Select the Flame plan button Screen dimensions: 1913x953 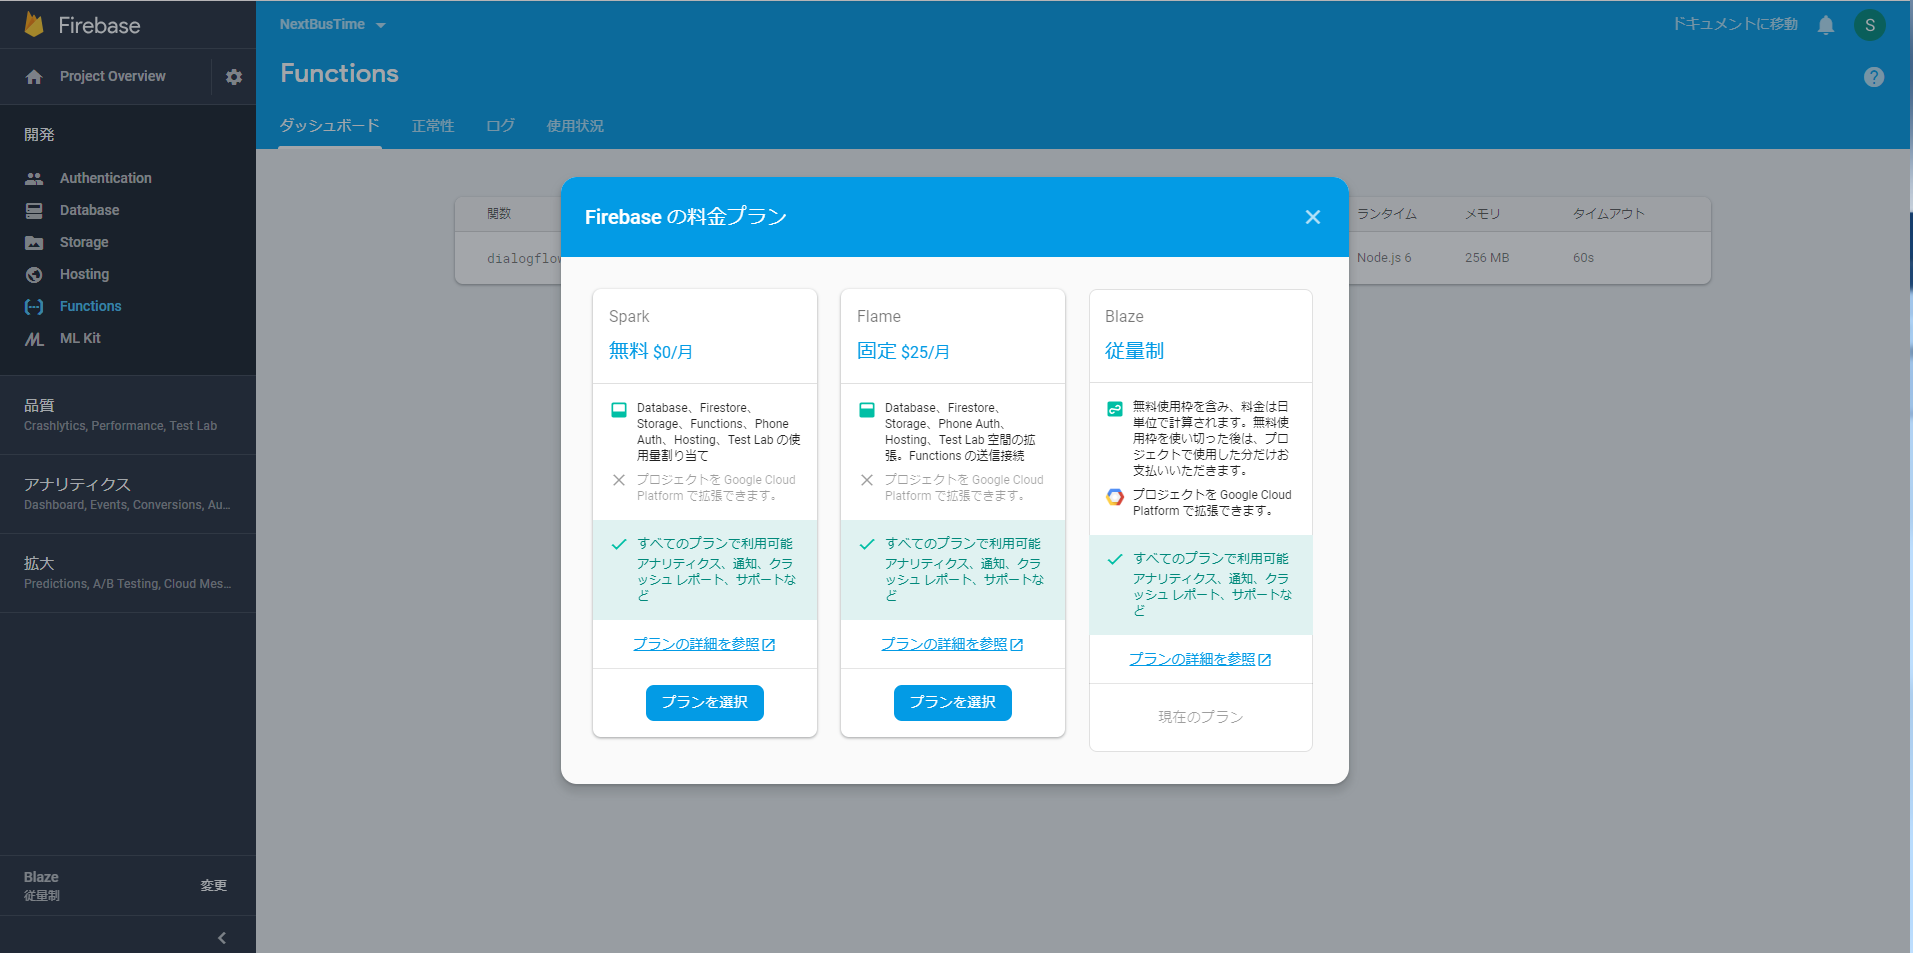point(953,703)
